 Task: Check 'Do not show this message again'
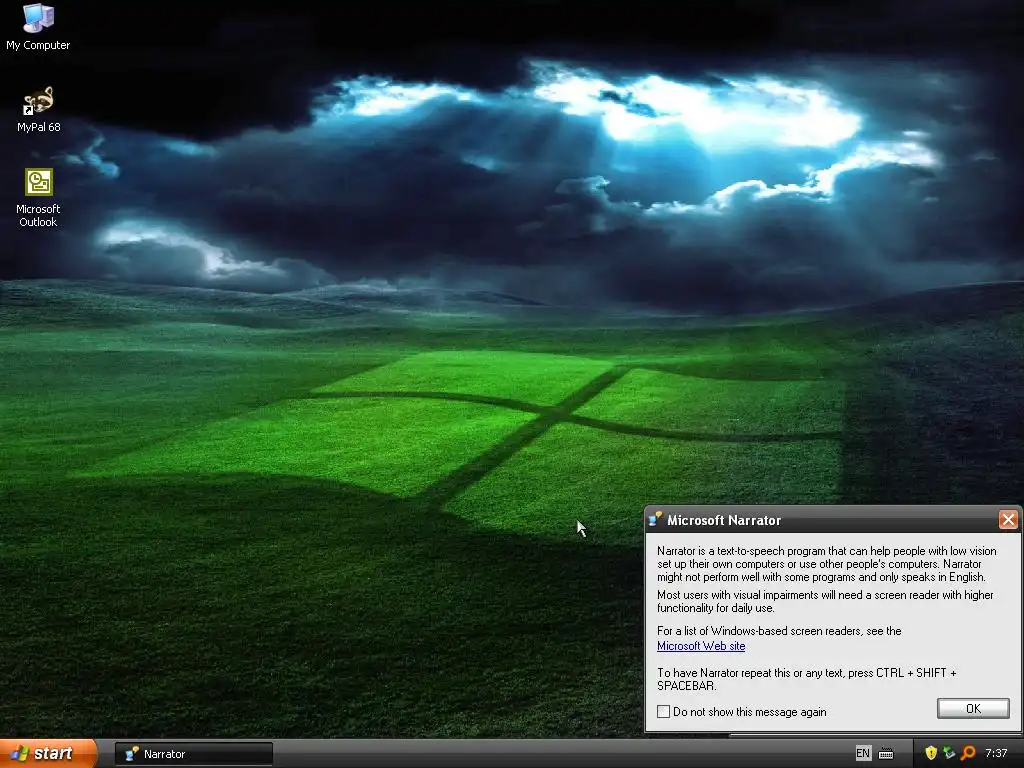pyautogui.click(x=663, y=711)
